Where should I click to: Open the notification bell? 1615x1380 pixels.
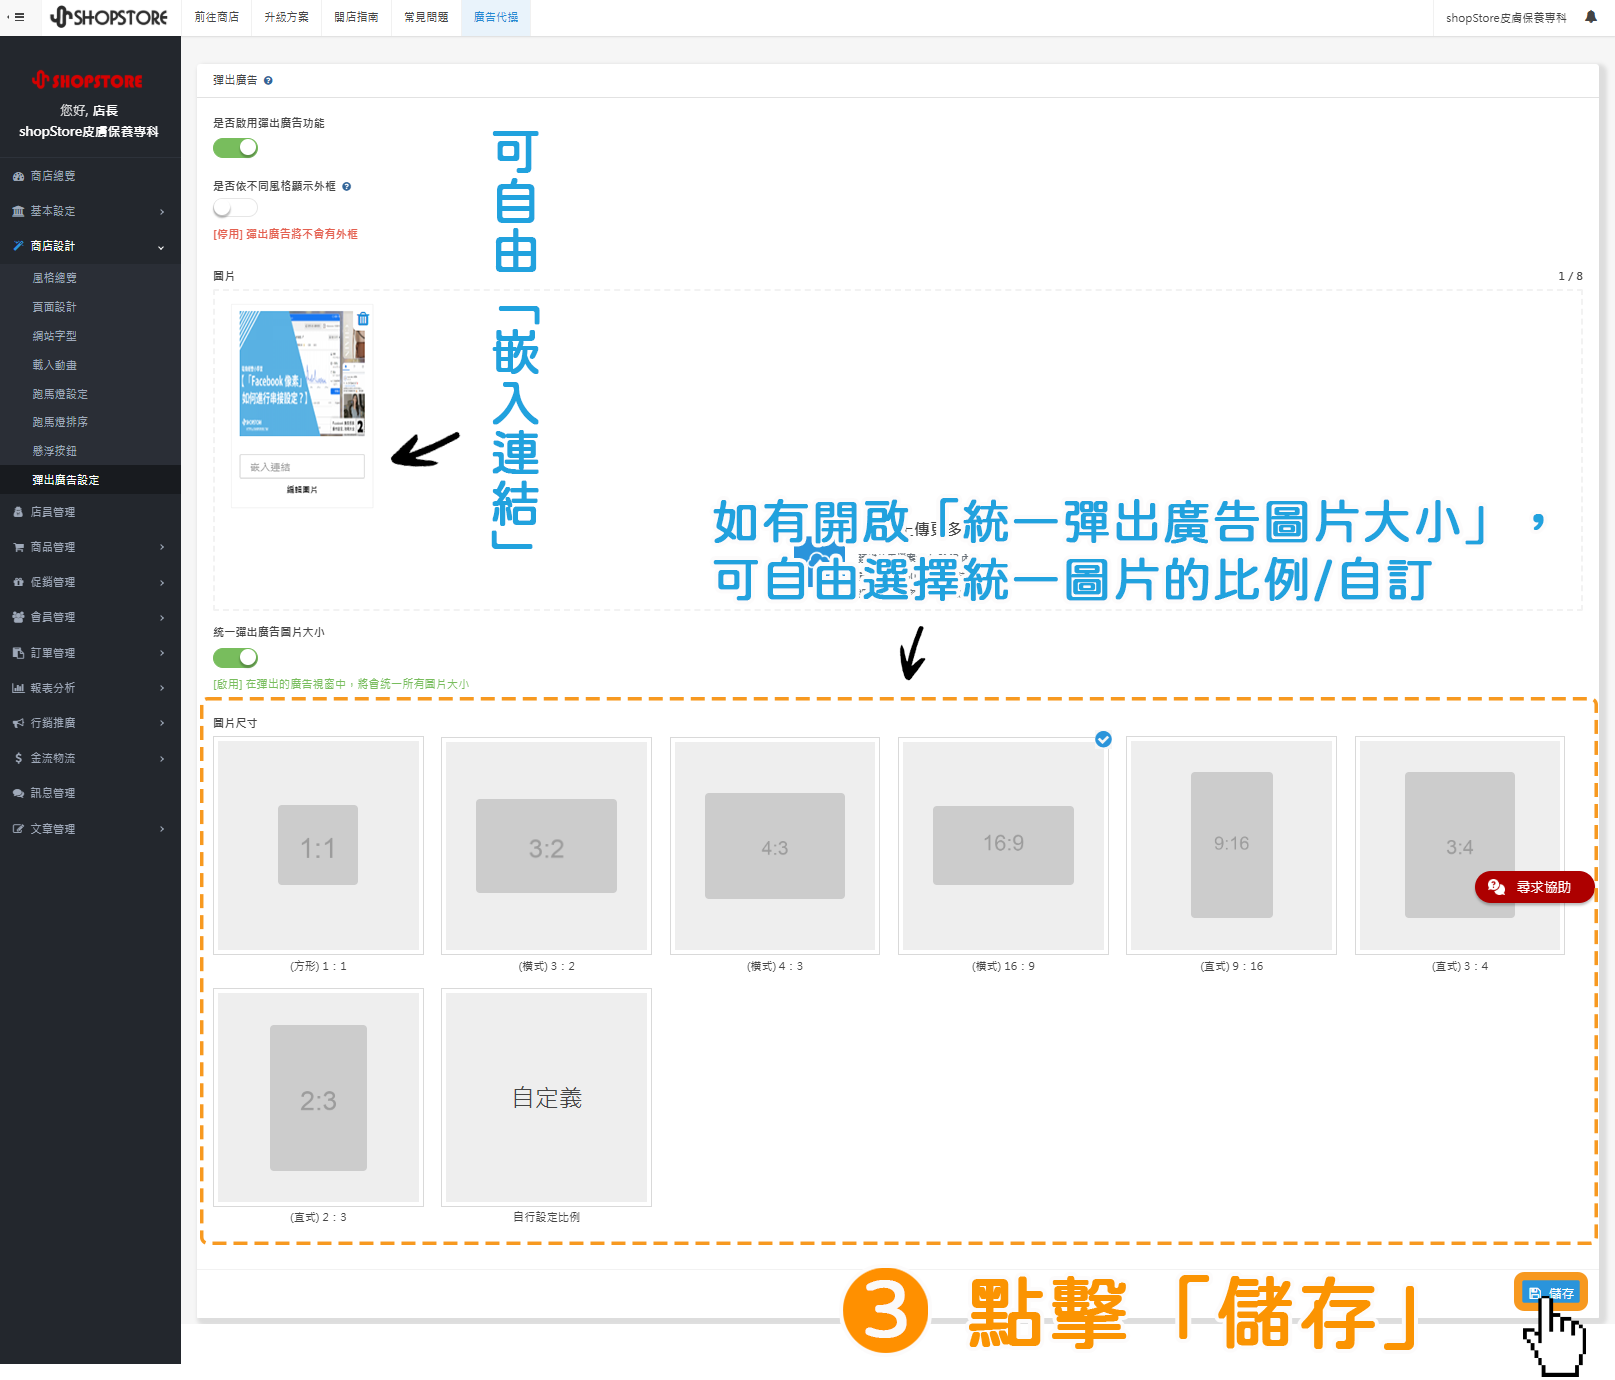(x=1591, y=17)
